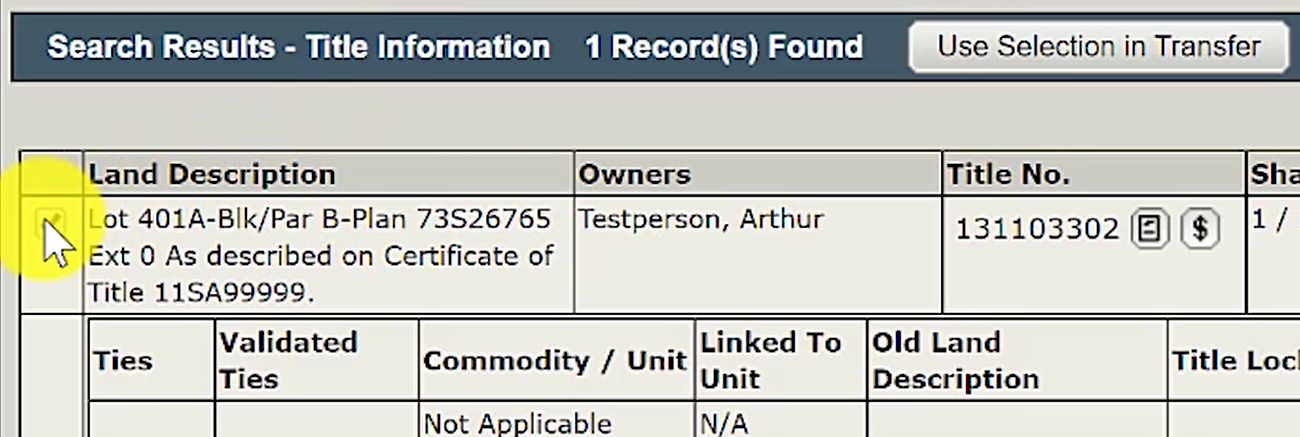Click the N/A linked unit cell
1300x437 pixels.
(x=724, y=423)
